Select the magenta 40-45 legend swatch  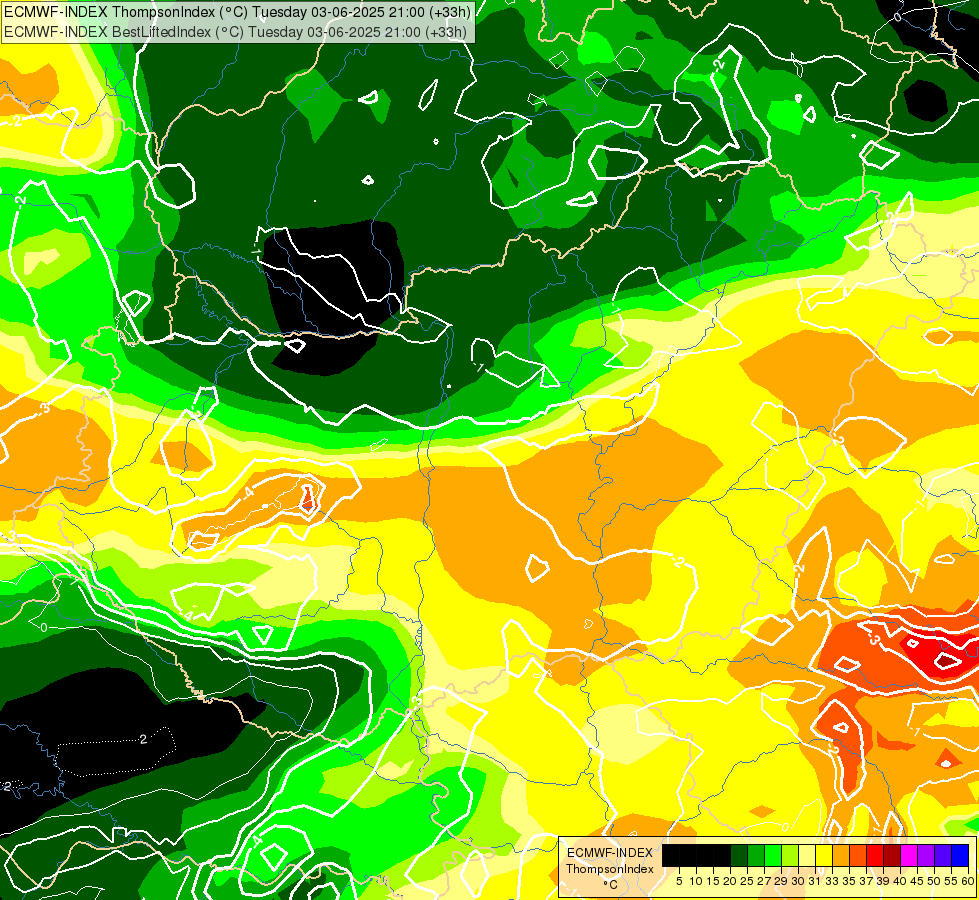click(908, 855)
